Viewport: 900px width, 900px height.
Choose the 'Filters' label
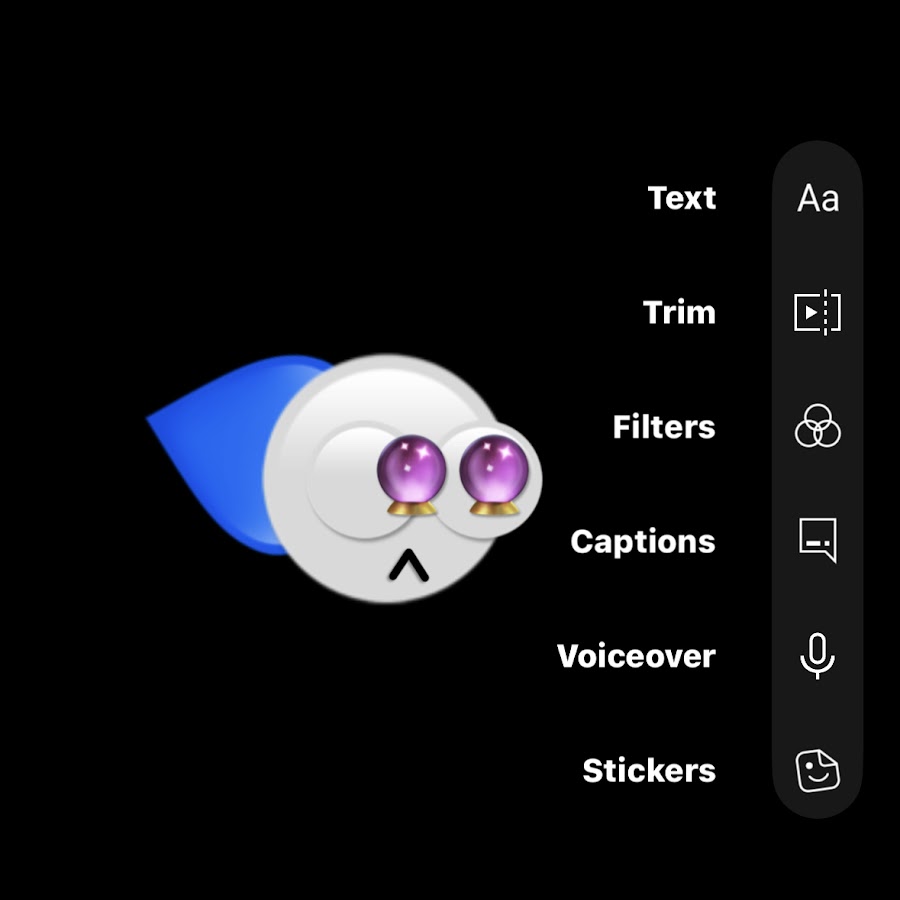(664, 426)
